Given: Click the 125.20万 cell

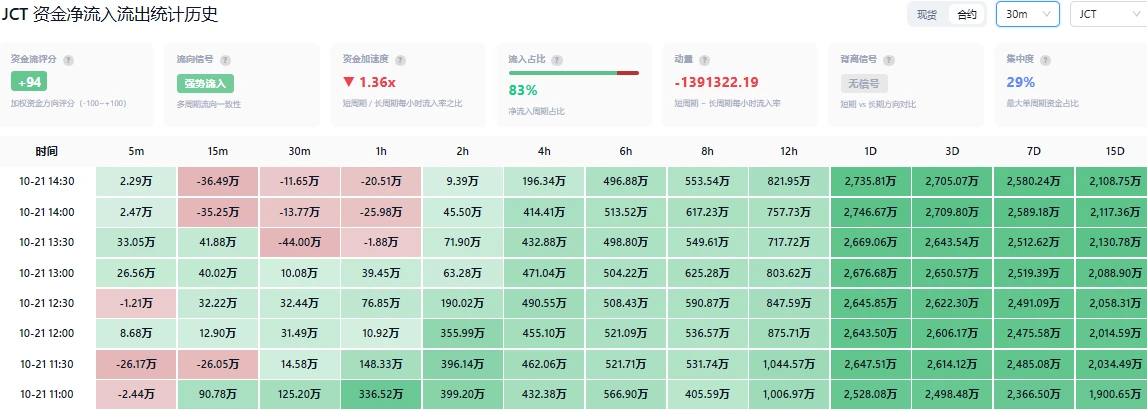Looking at the screenshot, I should 299,394.
